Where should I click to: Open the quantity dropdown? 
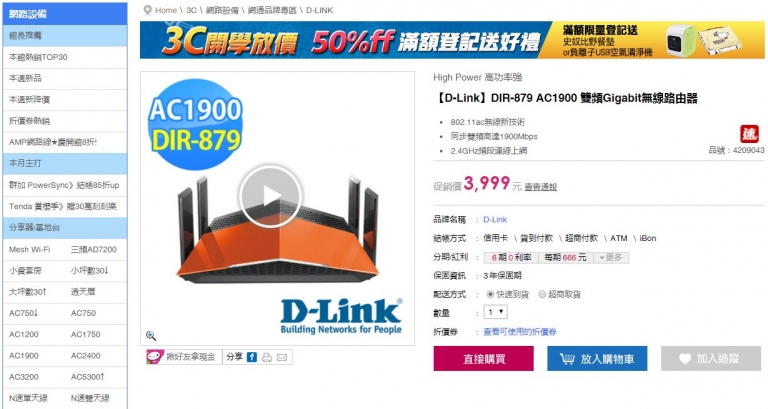(x=496, y=312)
